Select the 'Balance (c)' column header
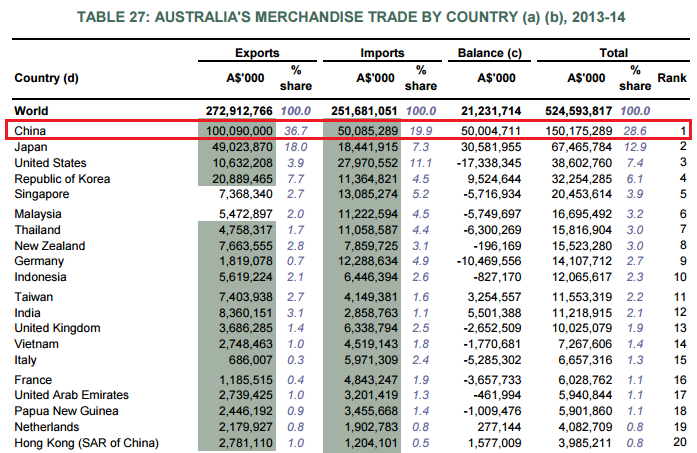 pyautogui.click(x=489, y=53)
